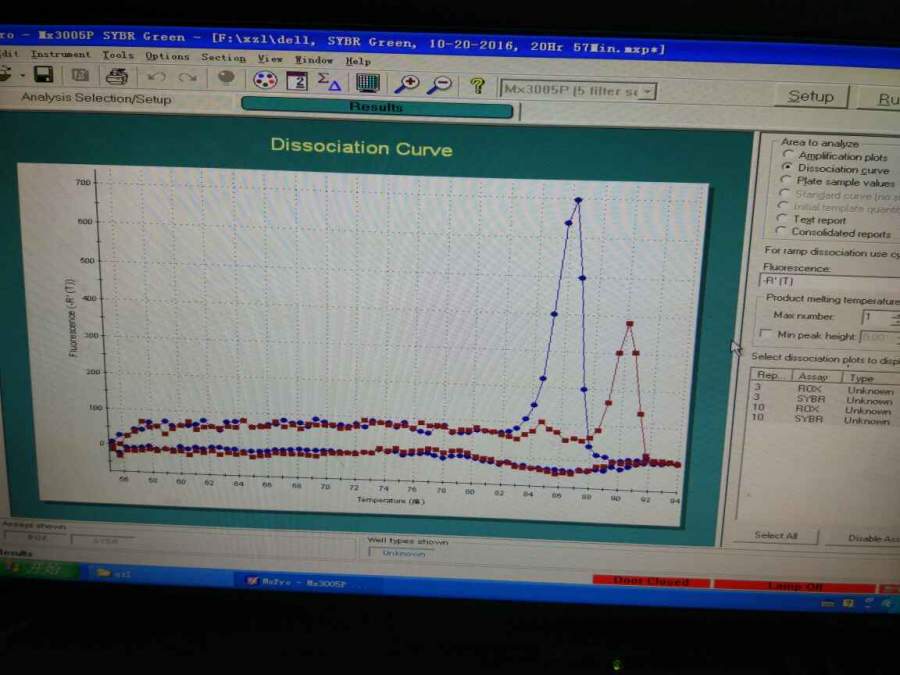Toggle the ROX assay shown button
900x675 pixels.
click(x=37, y=538)
